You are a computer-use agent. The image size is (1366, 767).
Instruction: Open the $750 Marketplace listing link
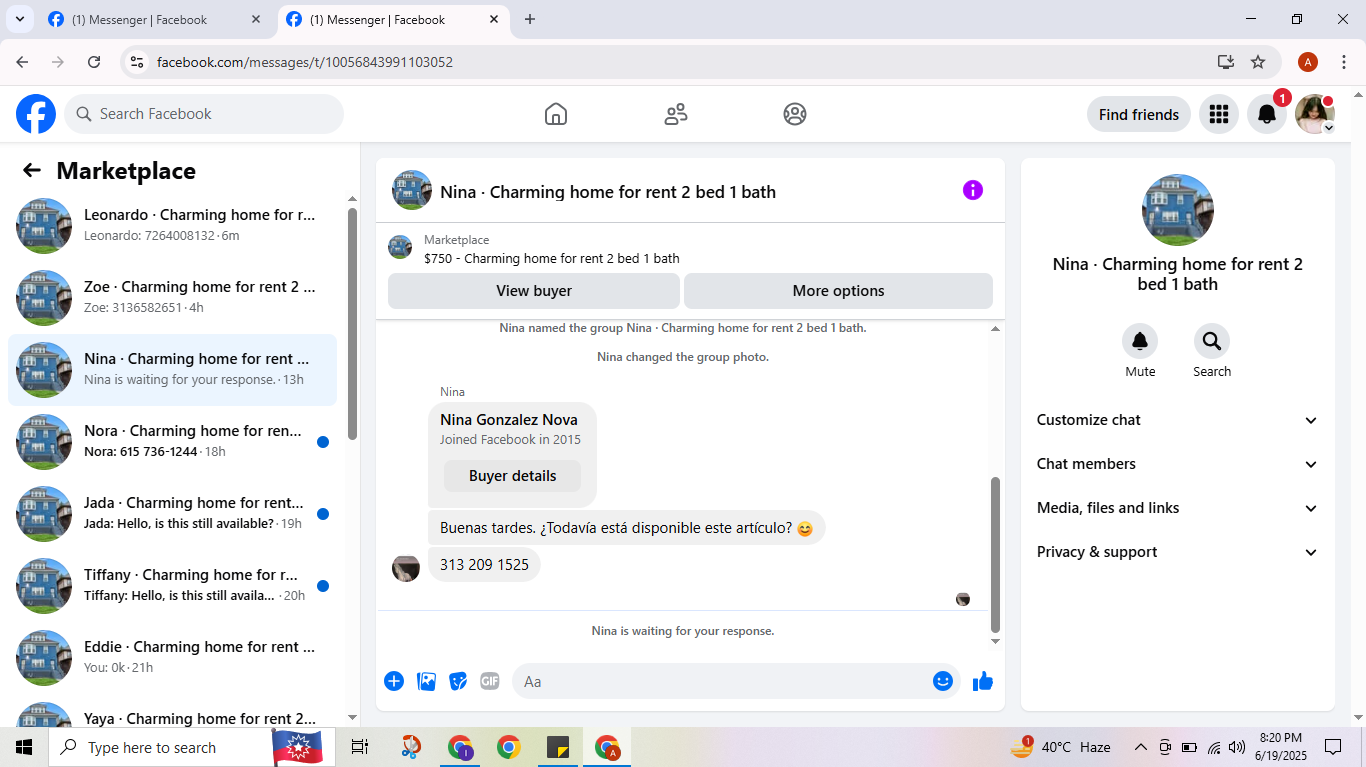coord(552,258)
